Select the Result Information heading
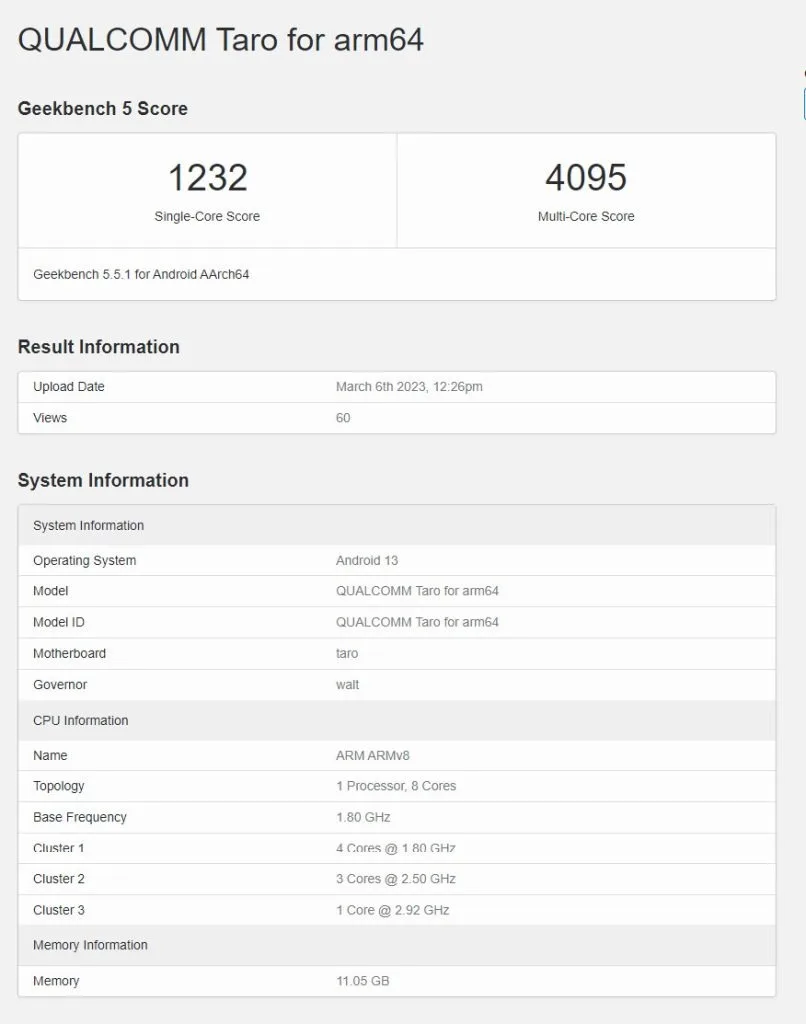Viewport: 806px width, 1024px height. 98,347
